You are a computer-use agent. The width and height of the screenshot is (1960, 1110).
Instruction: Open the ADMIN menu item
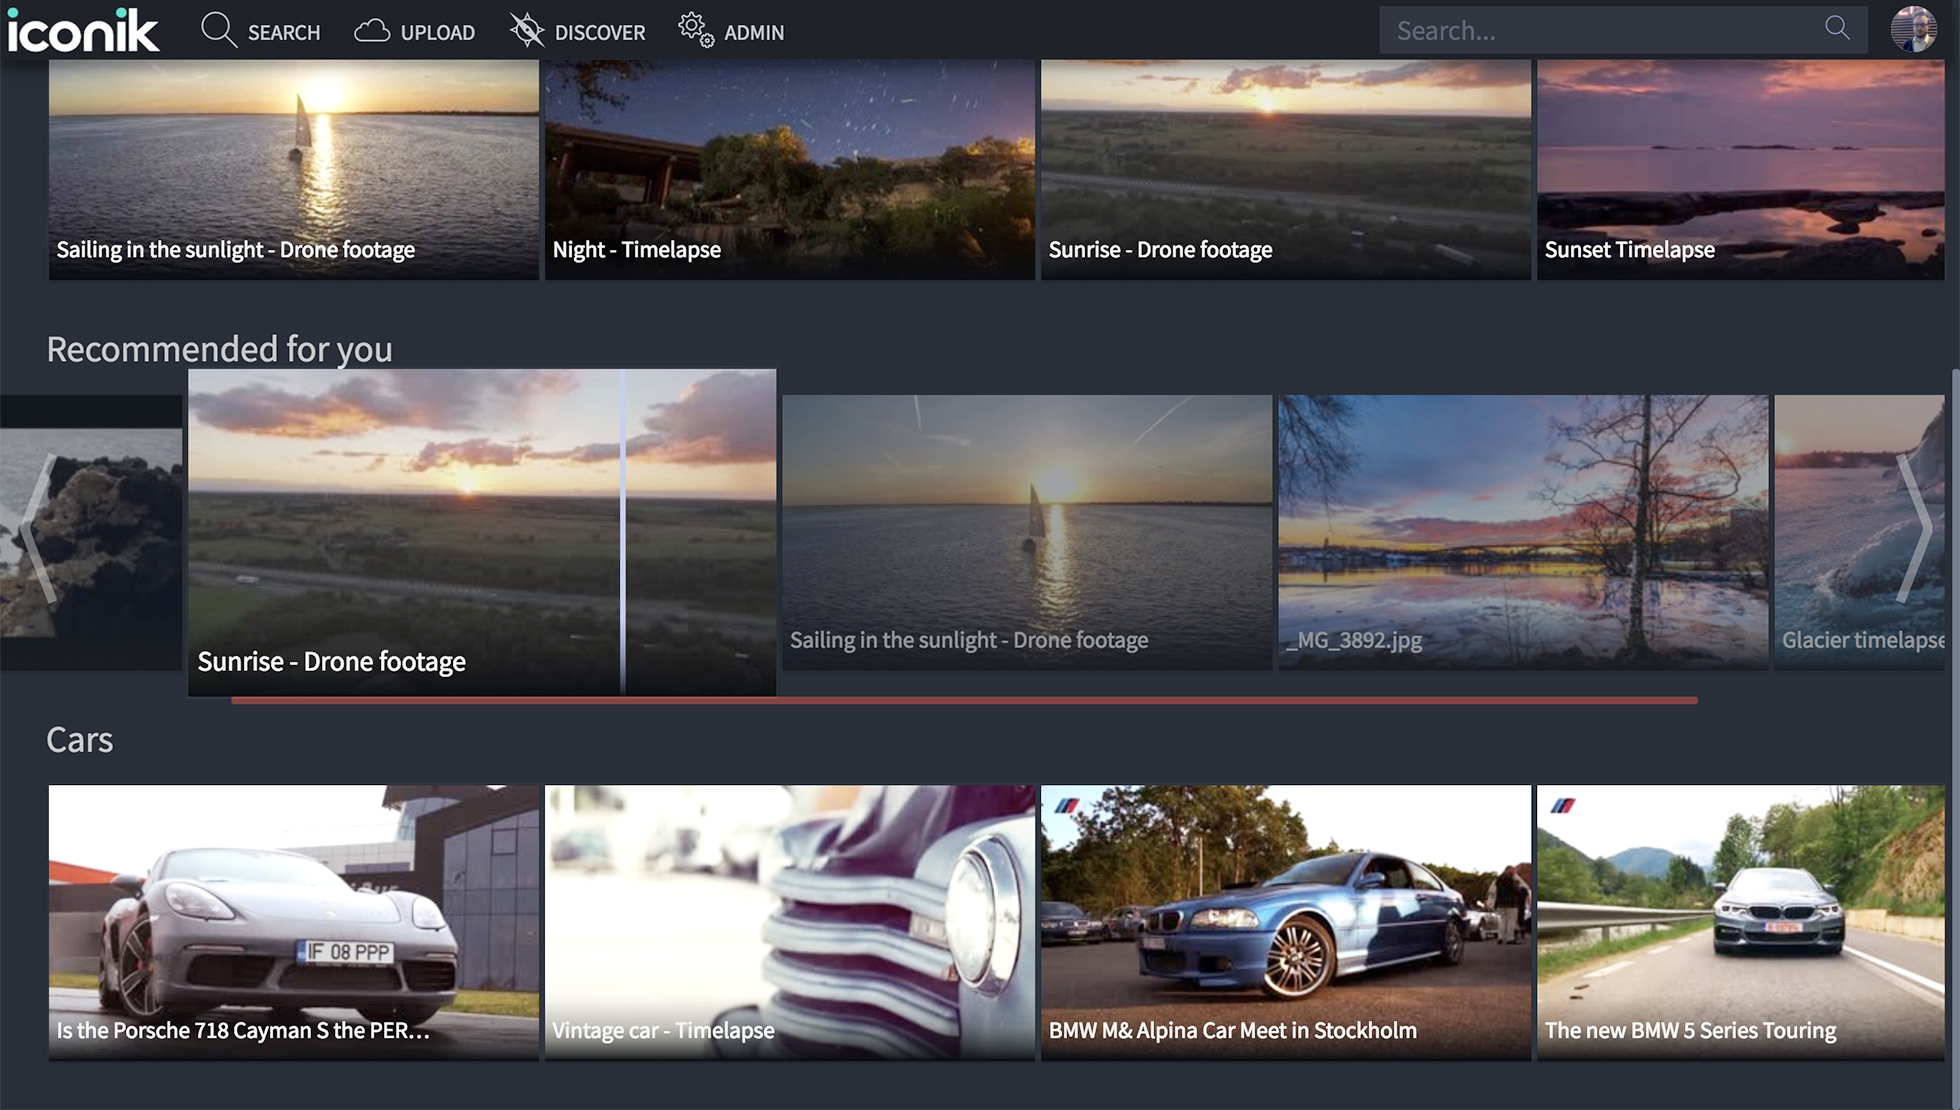(731, 32)
